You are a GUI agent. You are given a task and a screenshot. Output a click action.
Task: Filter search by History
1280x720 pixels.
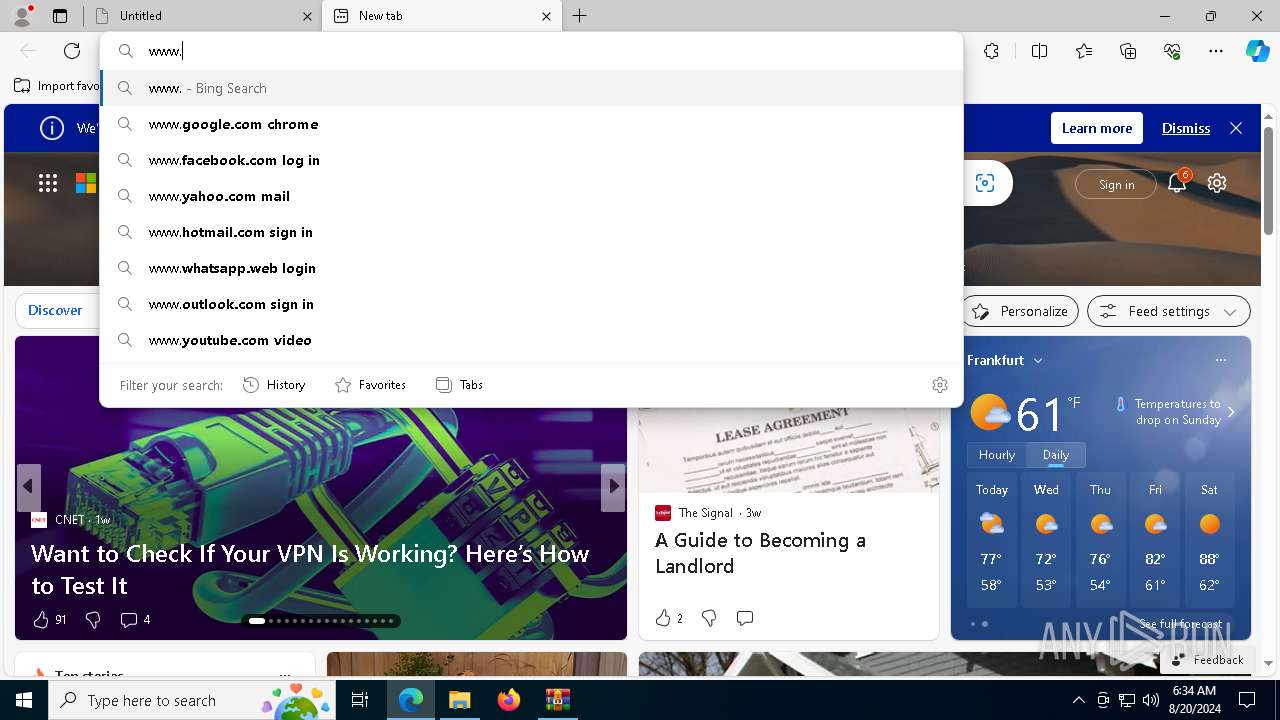point(275,385)
